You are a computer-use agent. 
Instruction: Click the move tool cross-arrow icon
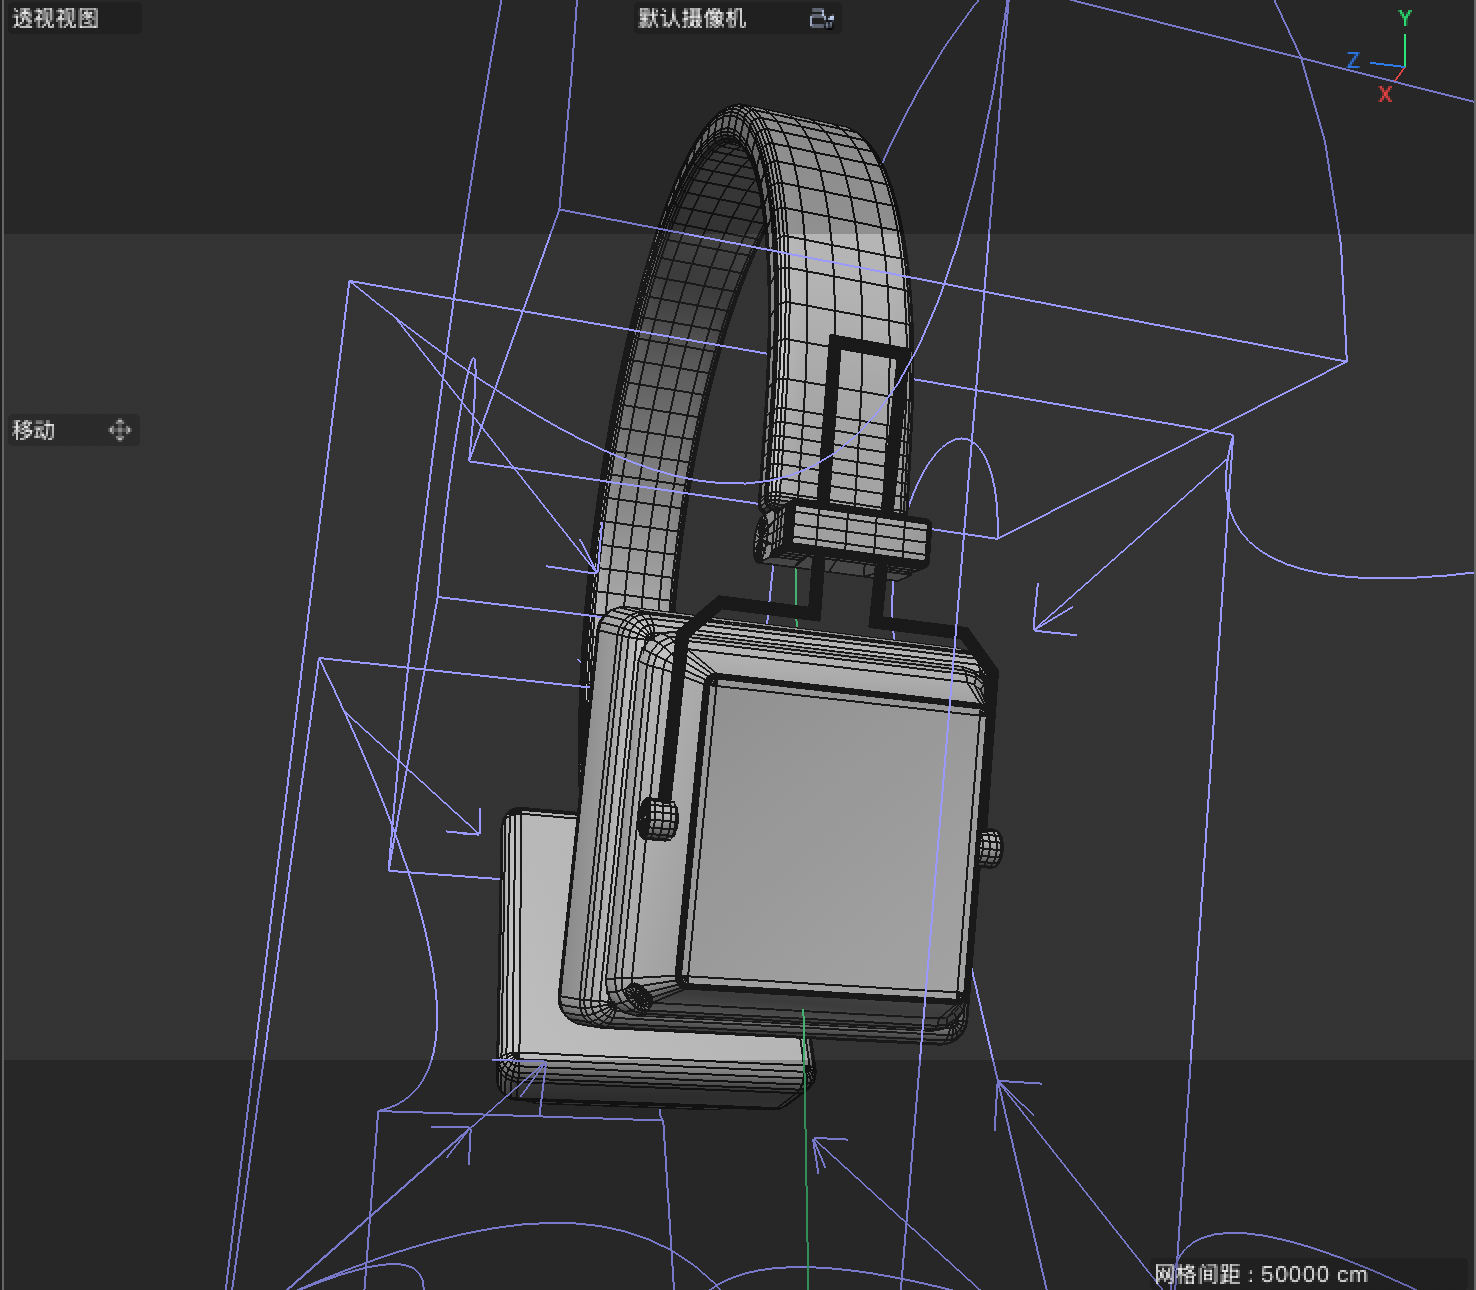click(x=120, y=430)
